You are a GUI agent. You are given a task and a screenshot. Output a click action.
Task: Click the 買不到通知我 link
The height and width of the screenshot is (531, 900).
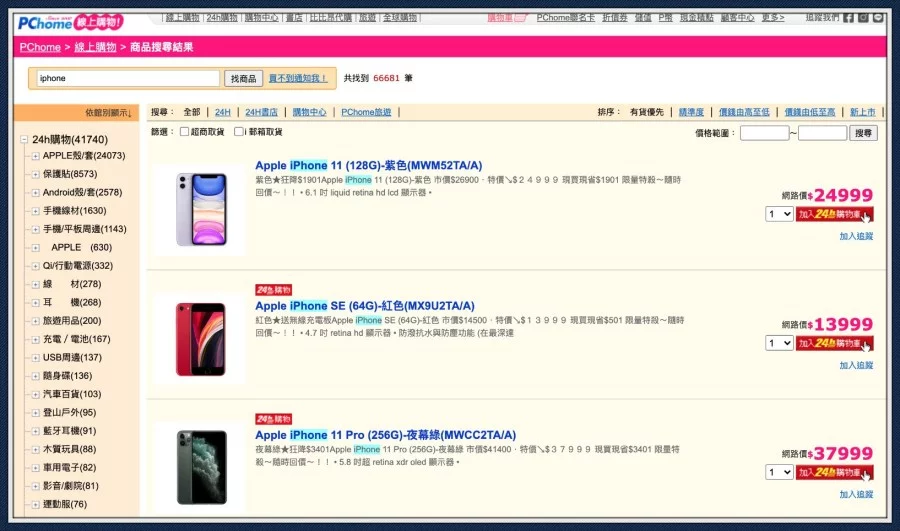[x=298, y=78]
